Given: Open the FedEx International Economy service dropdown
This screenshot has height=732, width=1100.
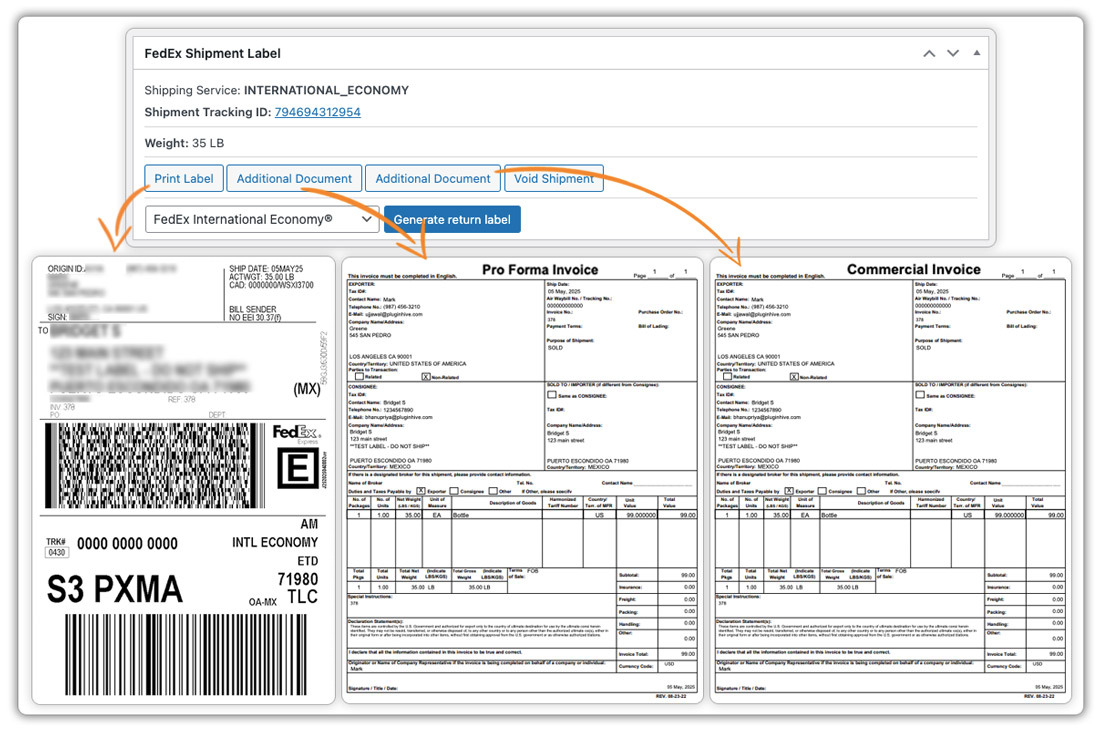Looking at the screenshot, I should (260, 218).
